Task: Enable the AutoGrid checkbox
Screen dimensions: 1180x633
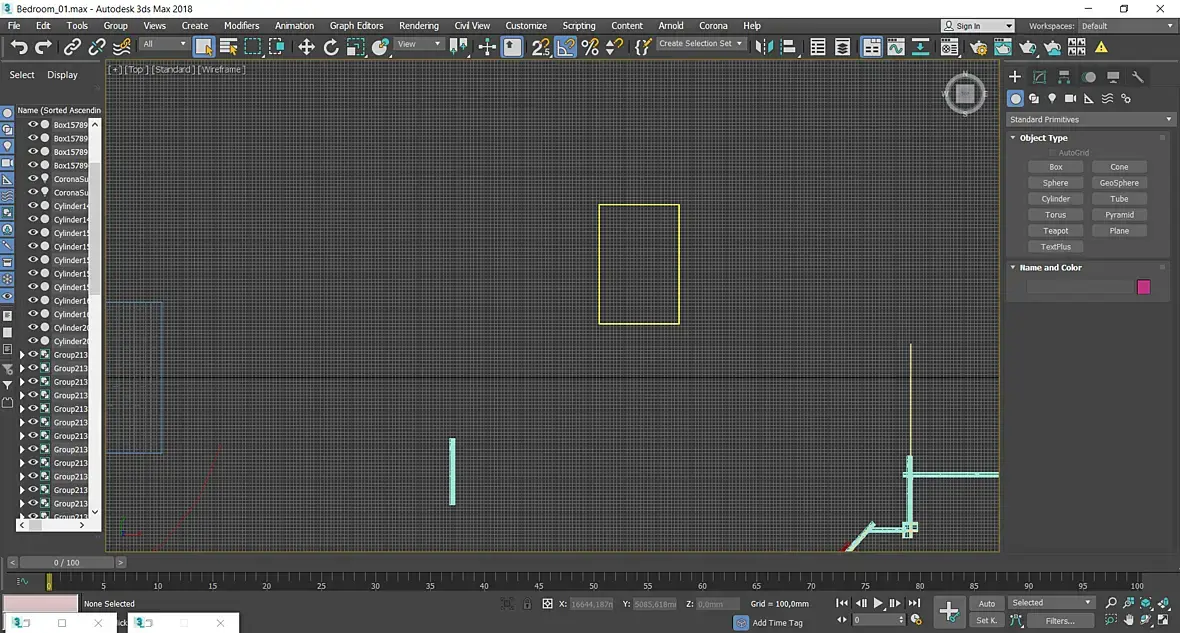Action: (x=1053, y=153)
